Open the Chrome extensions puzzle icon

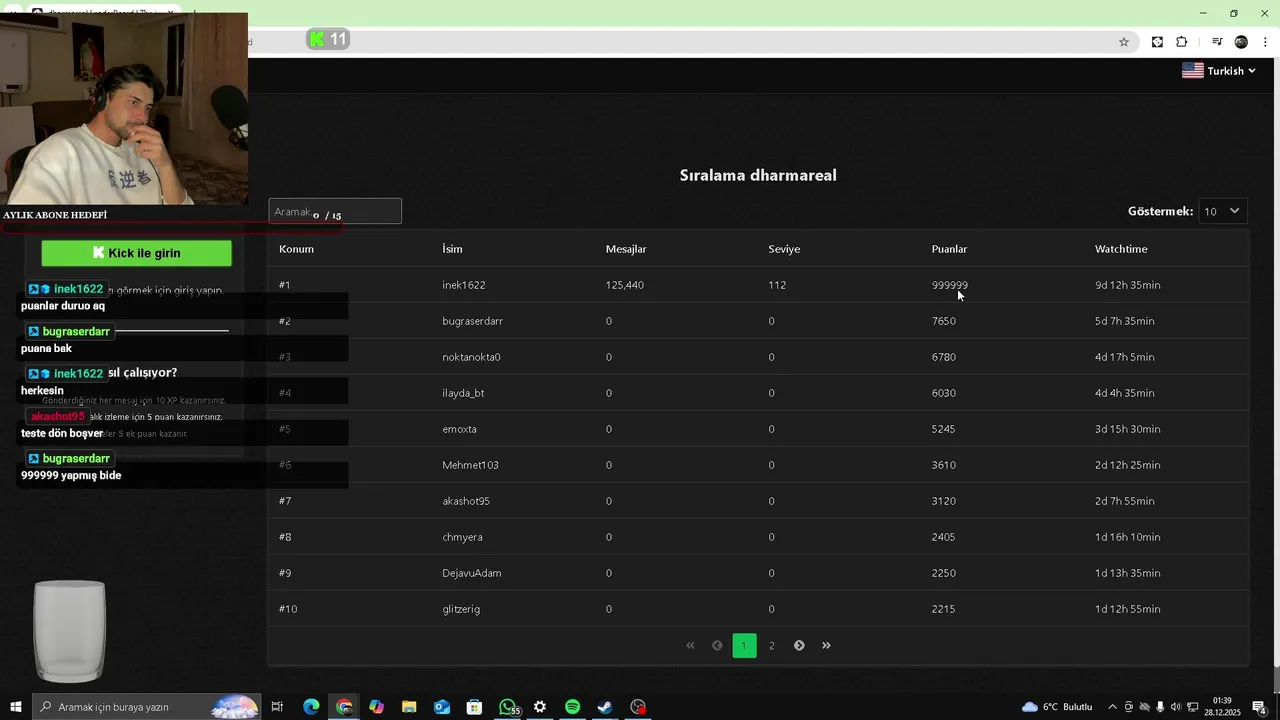pos(1182,42)
